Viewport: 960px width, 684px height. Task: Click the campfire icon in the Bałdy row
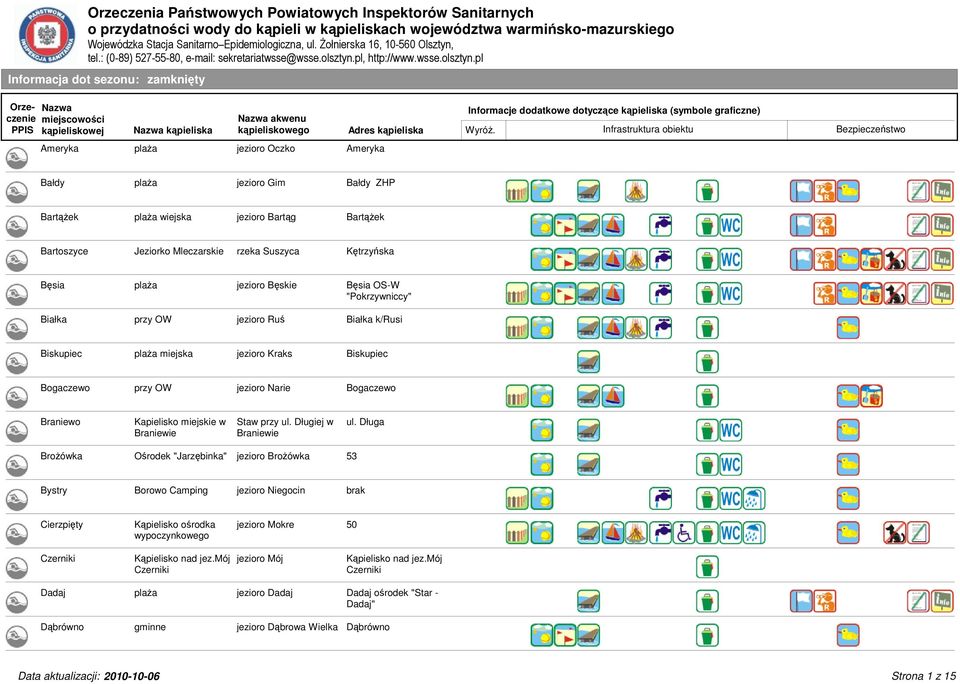coord(636,191)
